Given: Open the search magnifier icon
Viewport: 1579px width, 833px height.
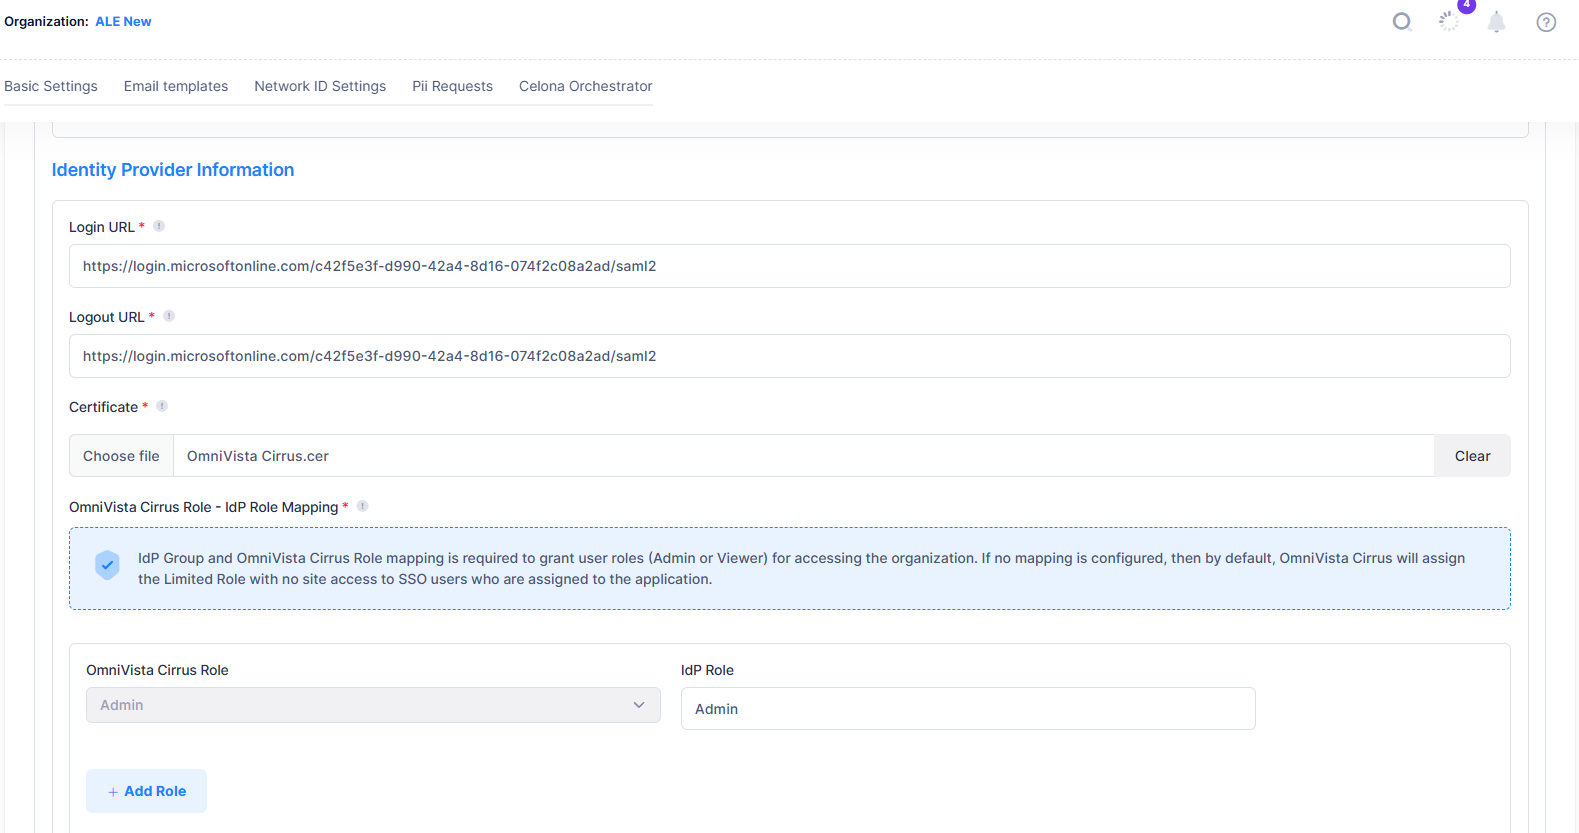Looking at the screenshot, I should click(1402, 21).
